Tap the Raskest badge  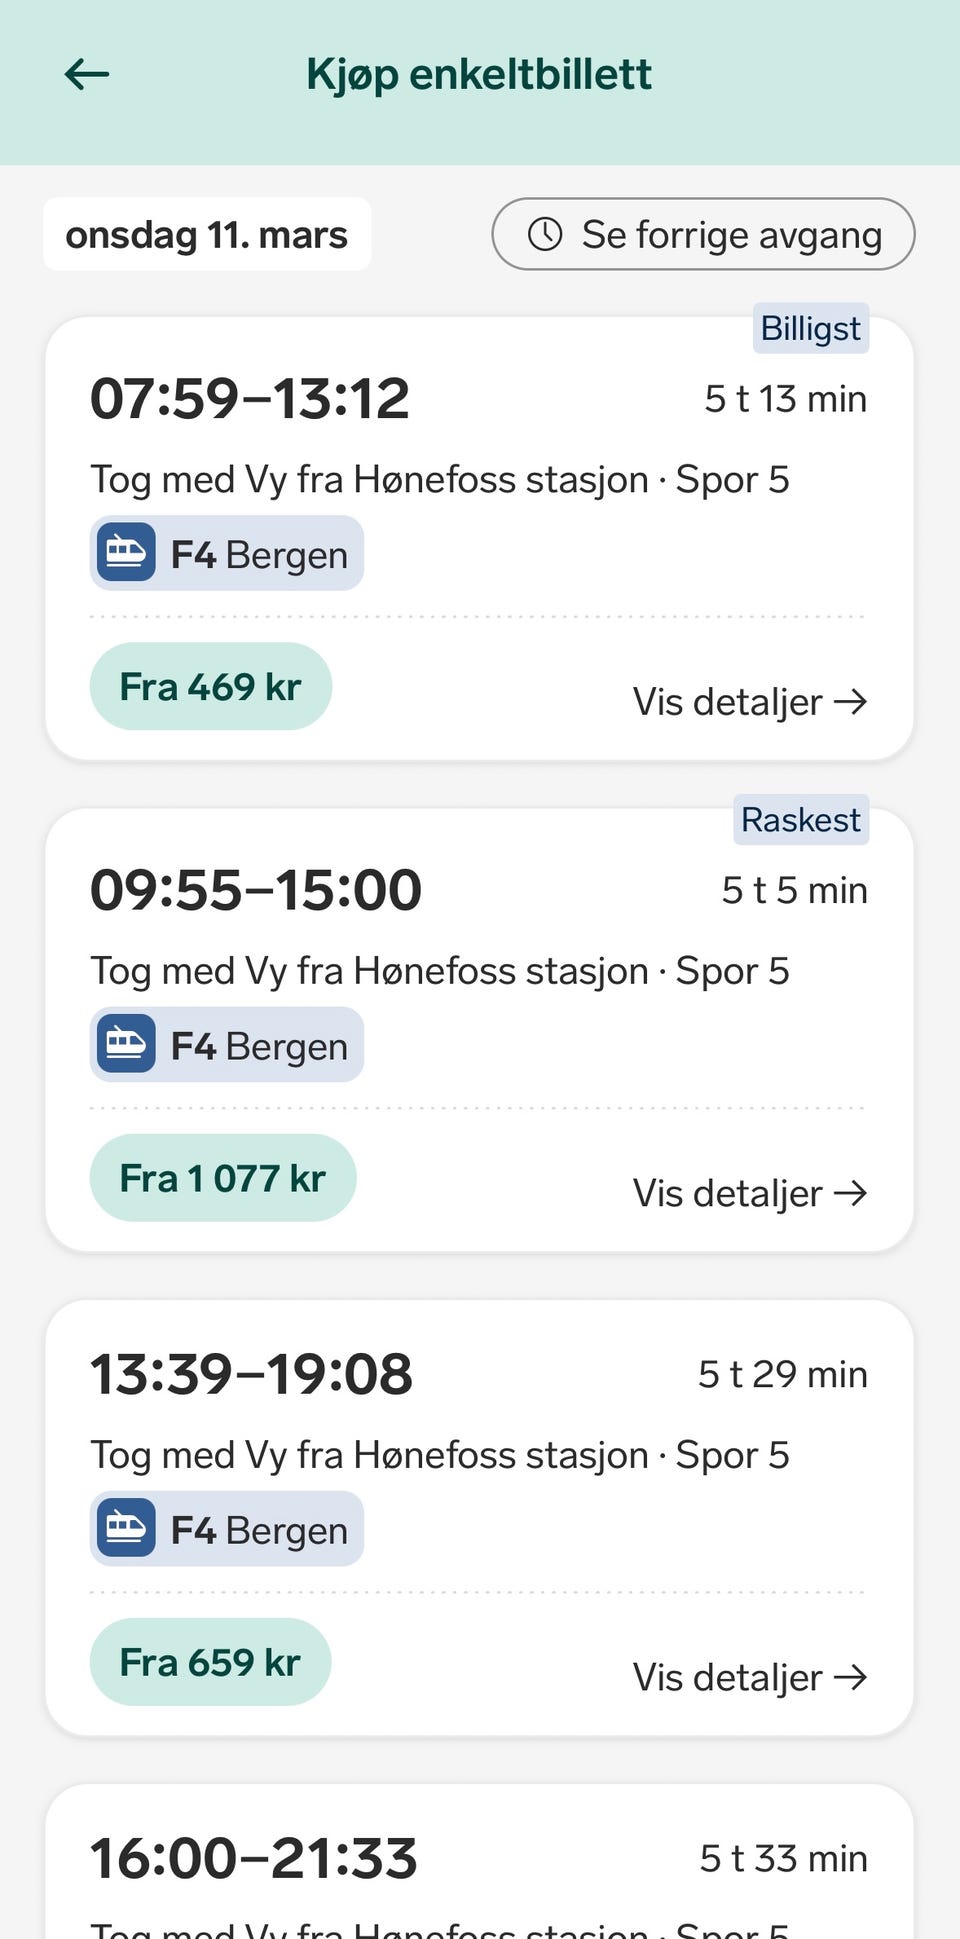(800, 820)
